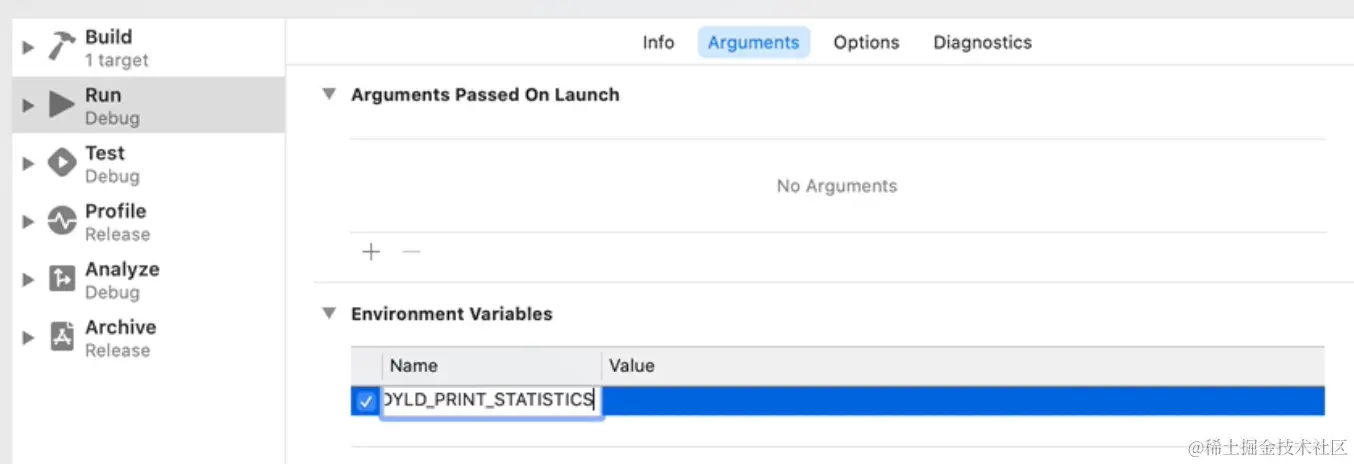Click the Archive action icon
Image resolution: width=1354 pixels, height=464 pixels.
(62, 336)
